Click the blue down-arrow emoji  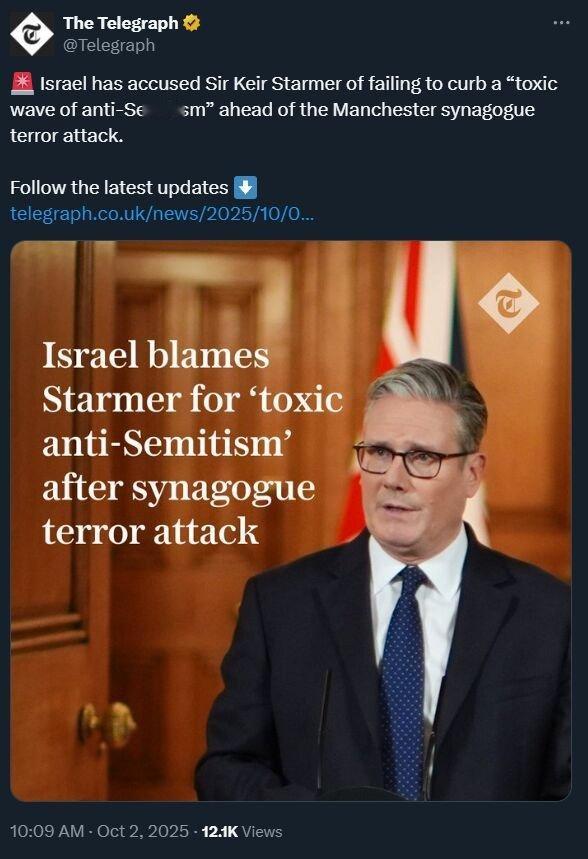[245, 187]
